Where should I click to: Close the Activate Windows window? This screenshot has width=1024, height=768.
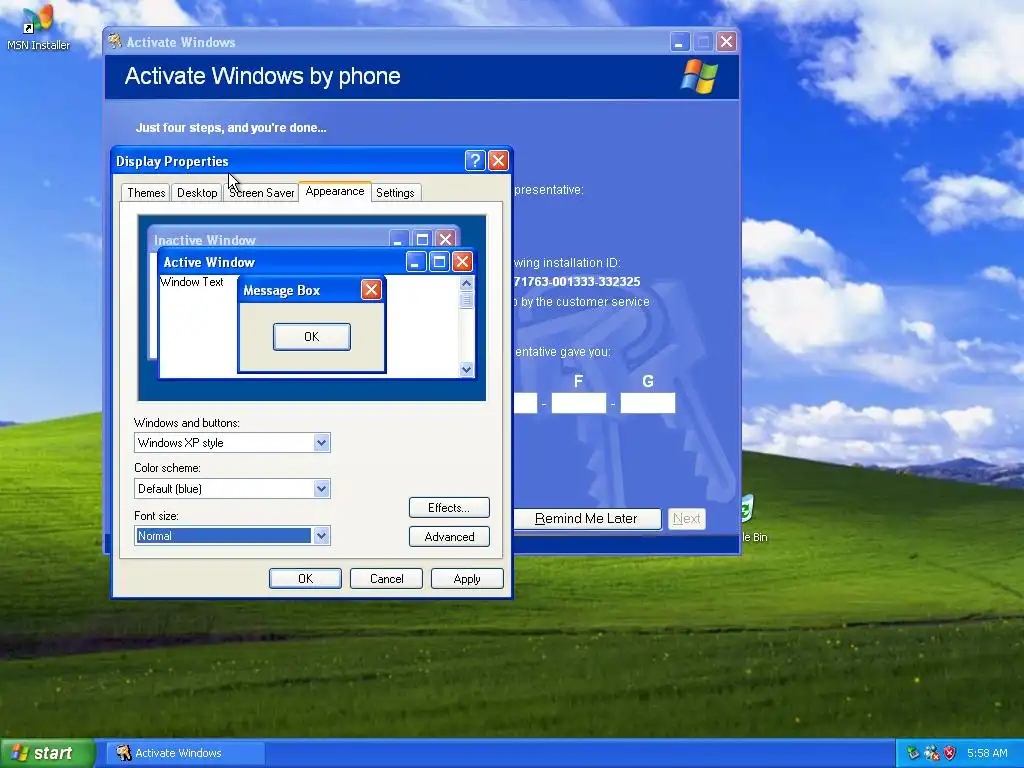[x=726, y=42]
